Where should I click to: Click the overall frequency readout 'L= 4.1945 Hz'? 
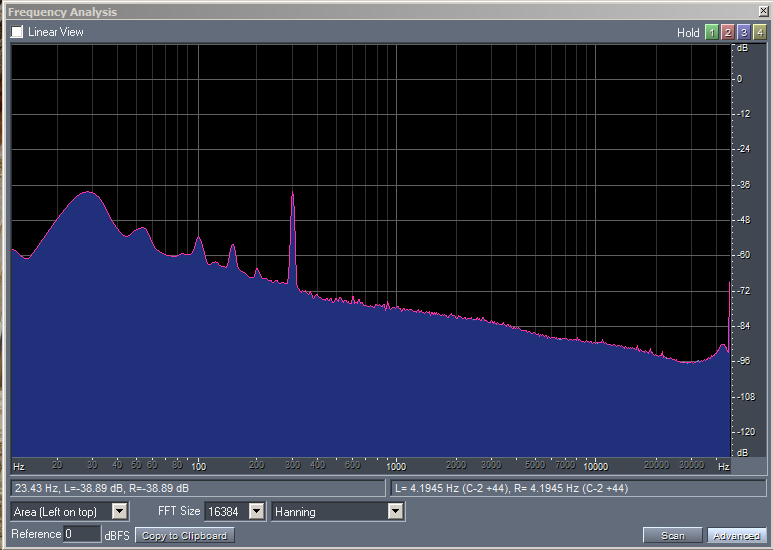coord(511,488)
